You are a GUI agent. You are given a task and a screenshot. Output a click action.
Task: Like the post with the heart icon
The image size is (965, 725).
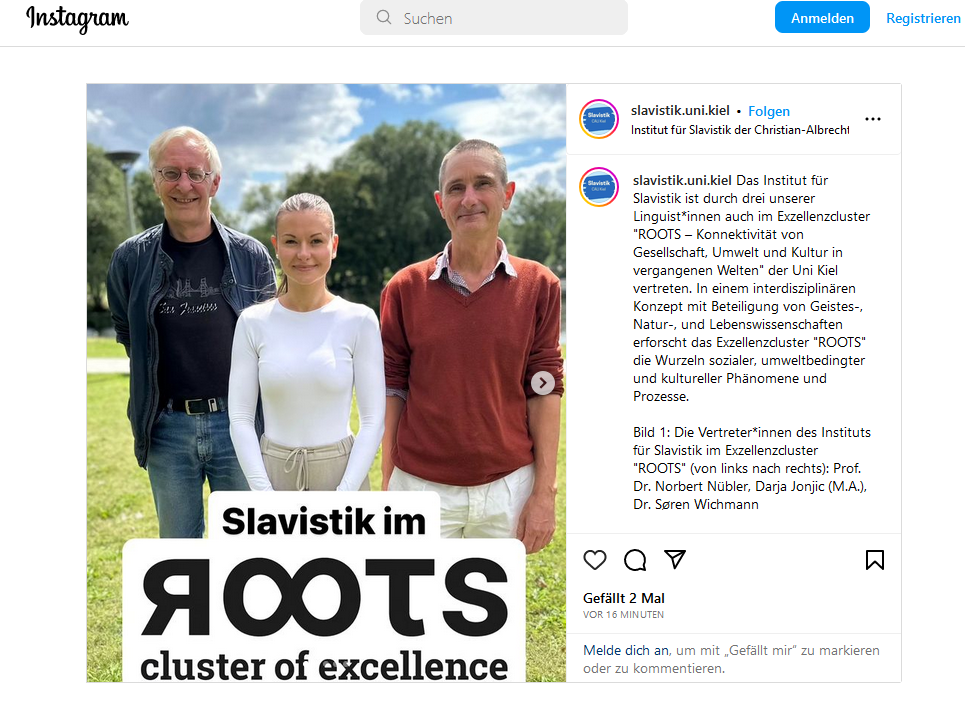tap(595, 560)
